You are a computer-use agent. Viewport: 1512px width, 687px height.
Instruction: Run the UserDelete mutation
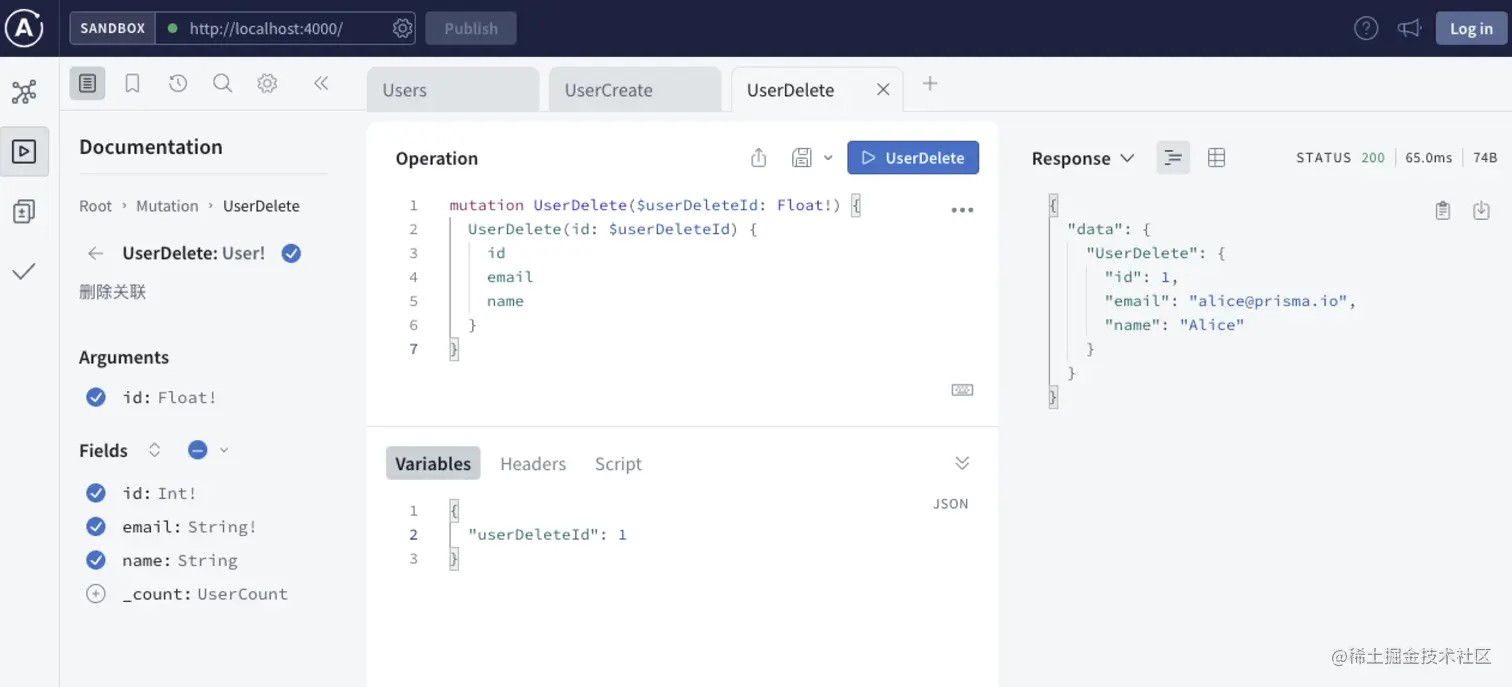(912, 157)
